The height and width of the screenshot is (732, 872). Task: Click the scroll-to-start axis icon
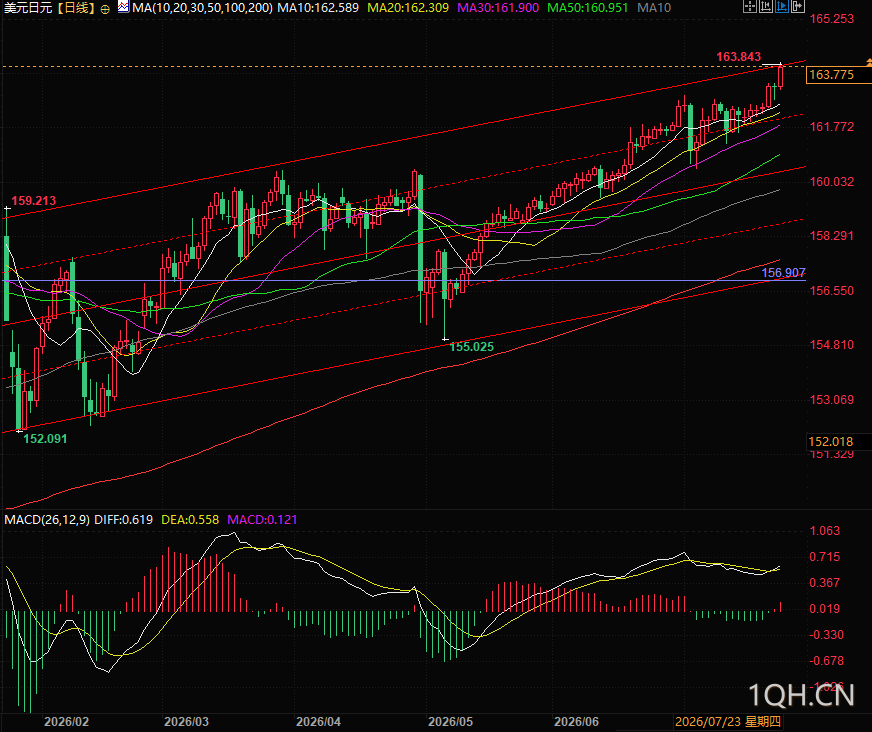765,7
